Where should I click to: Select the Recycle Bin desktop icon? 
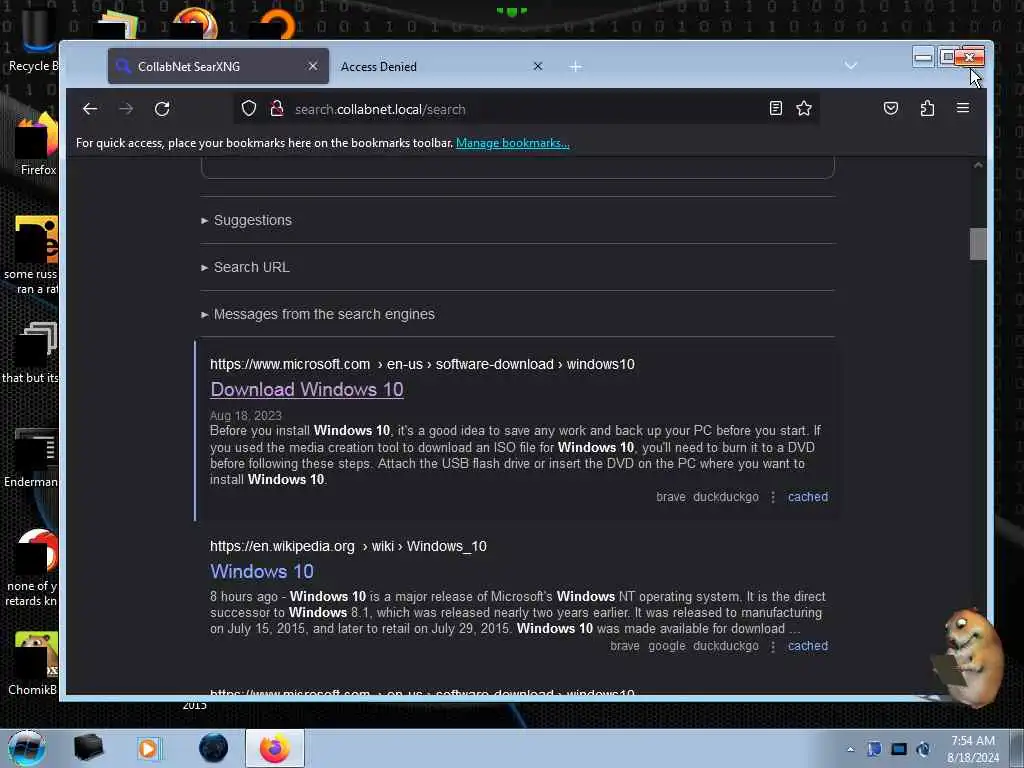coord(33,39)
